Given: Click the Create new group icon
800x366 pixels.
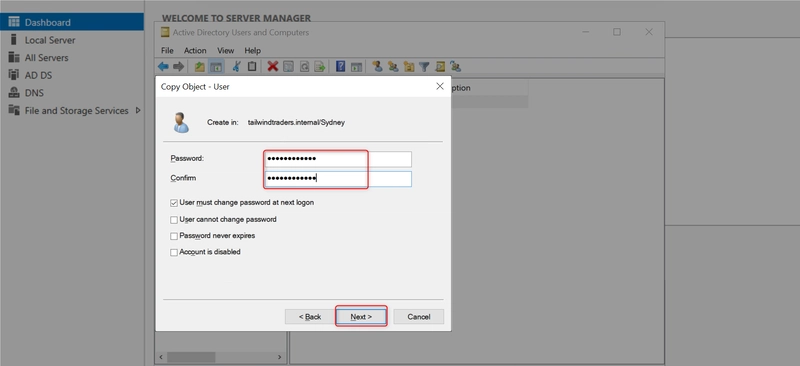Looking at the screenshot, I should tap(393, 66).
